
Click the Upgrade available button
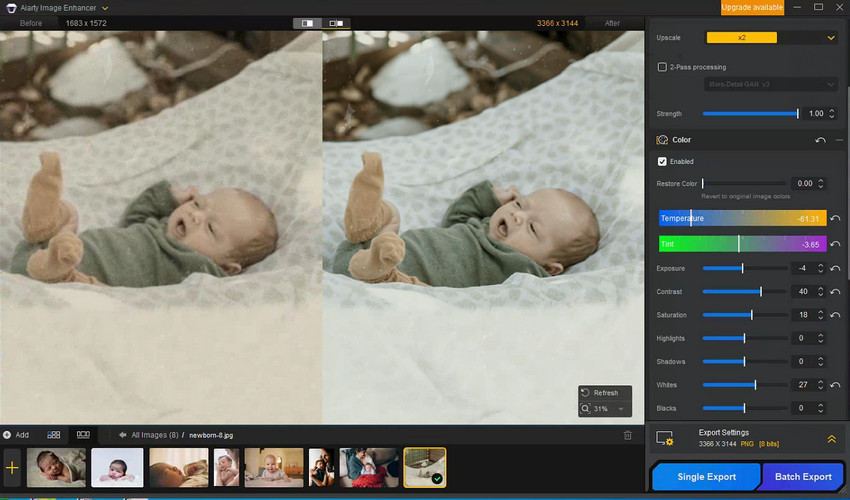click(752, 8)
